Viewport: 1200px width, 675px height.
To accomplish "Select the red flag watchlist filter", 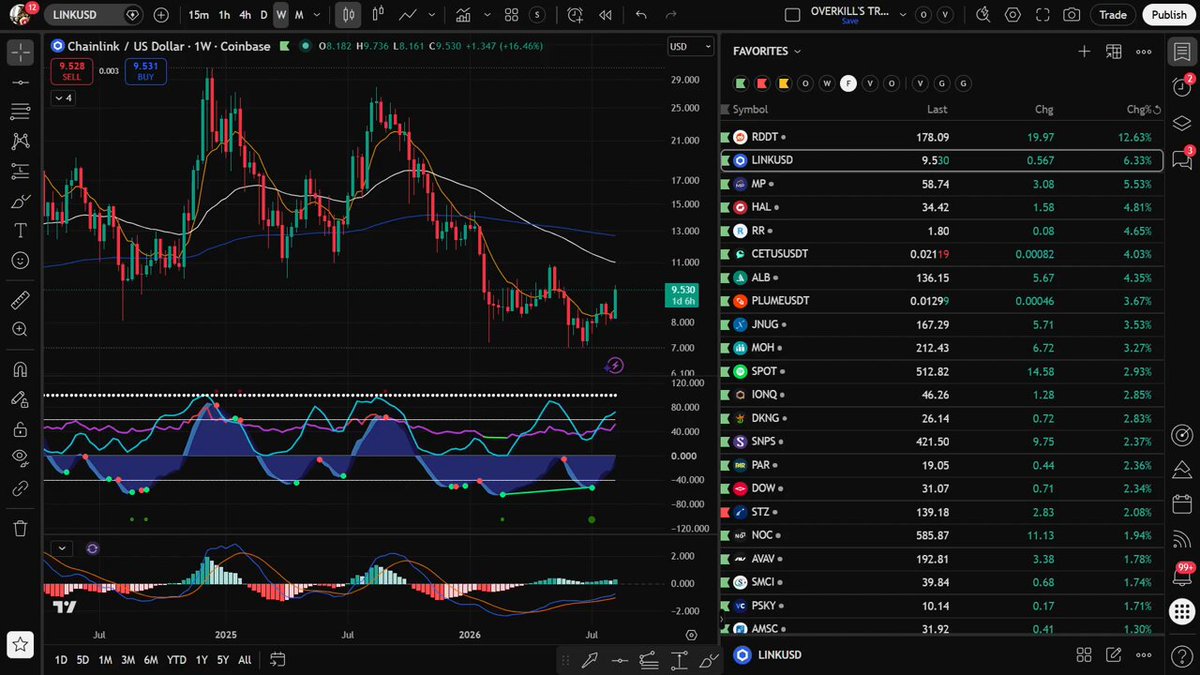I will pos(762,83).
